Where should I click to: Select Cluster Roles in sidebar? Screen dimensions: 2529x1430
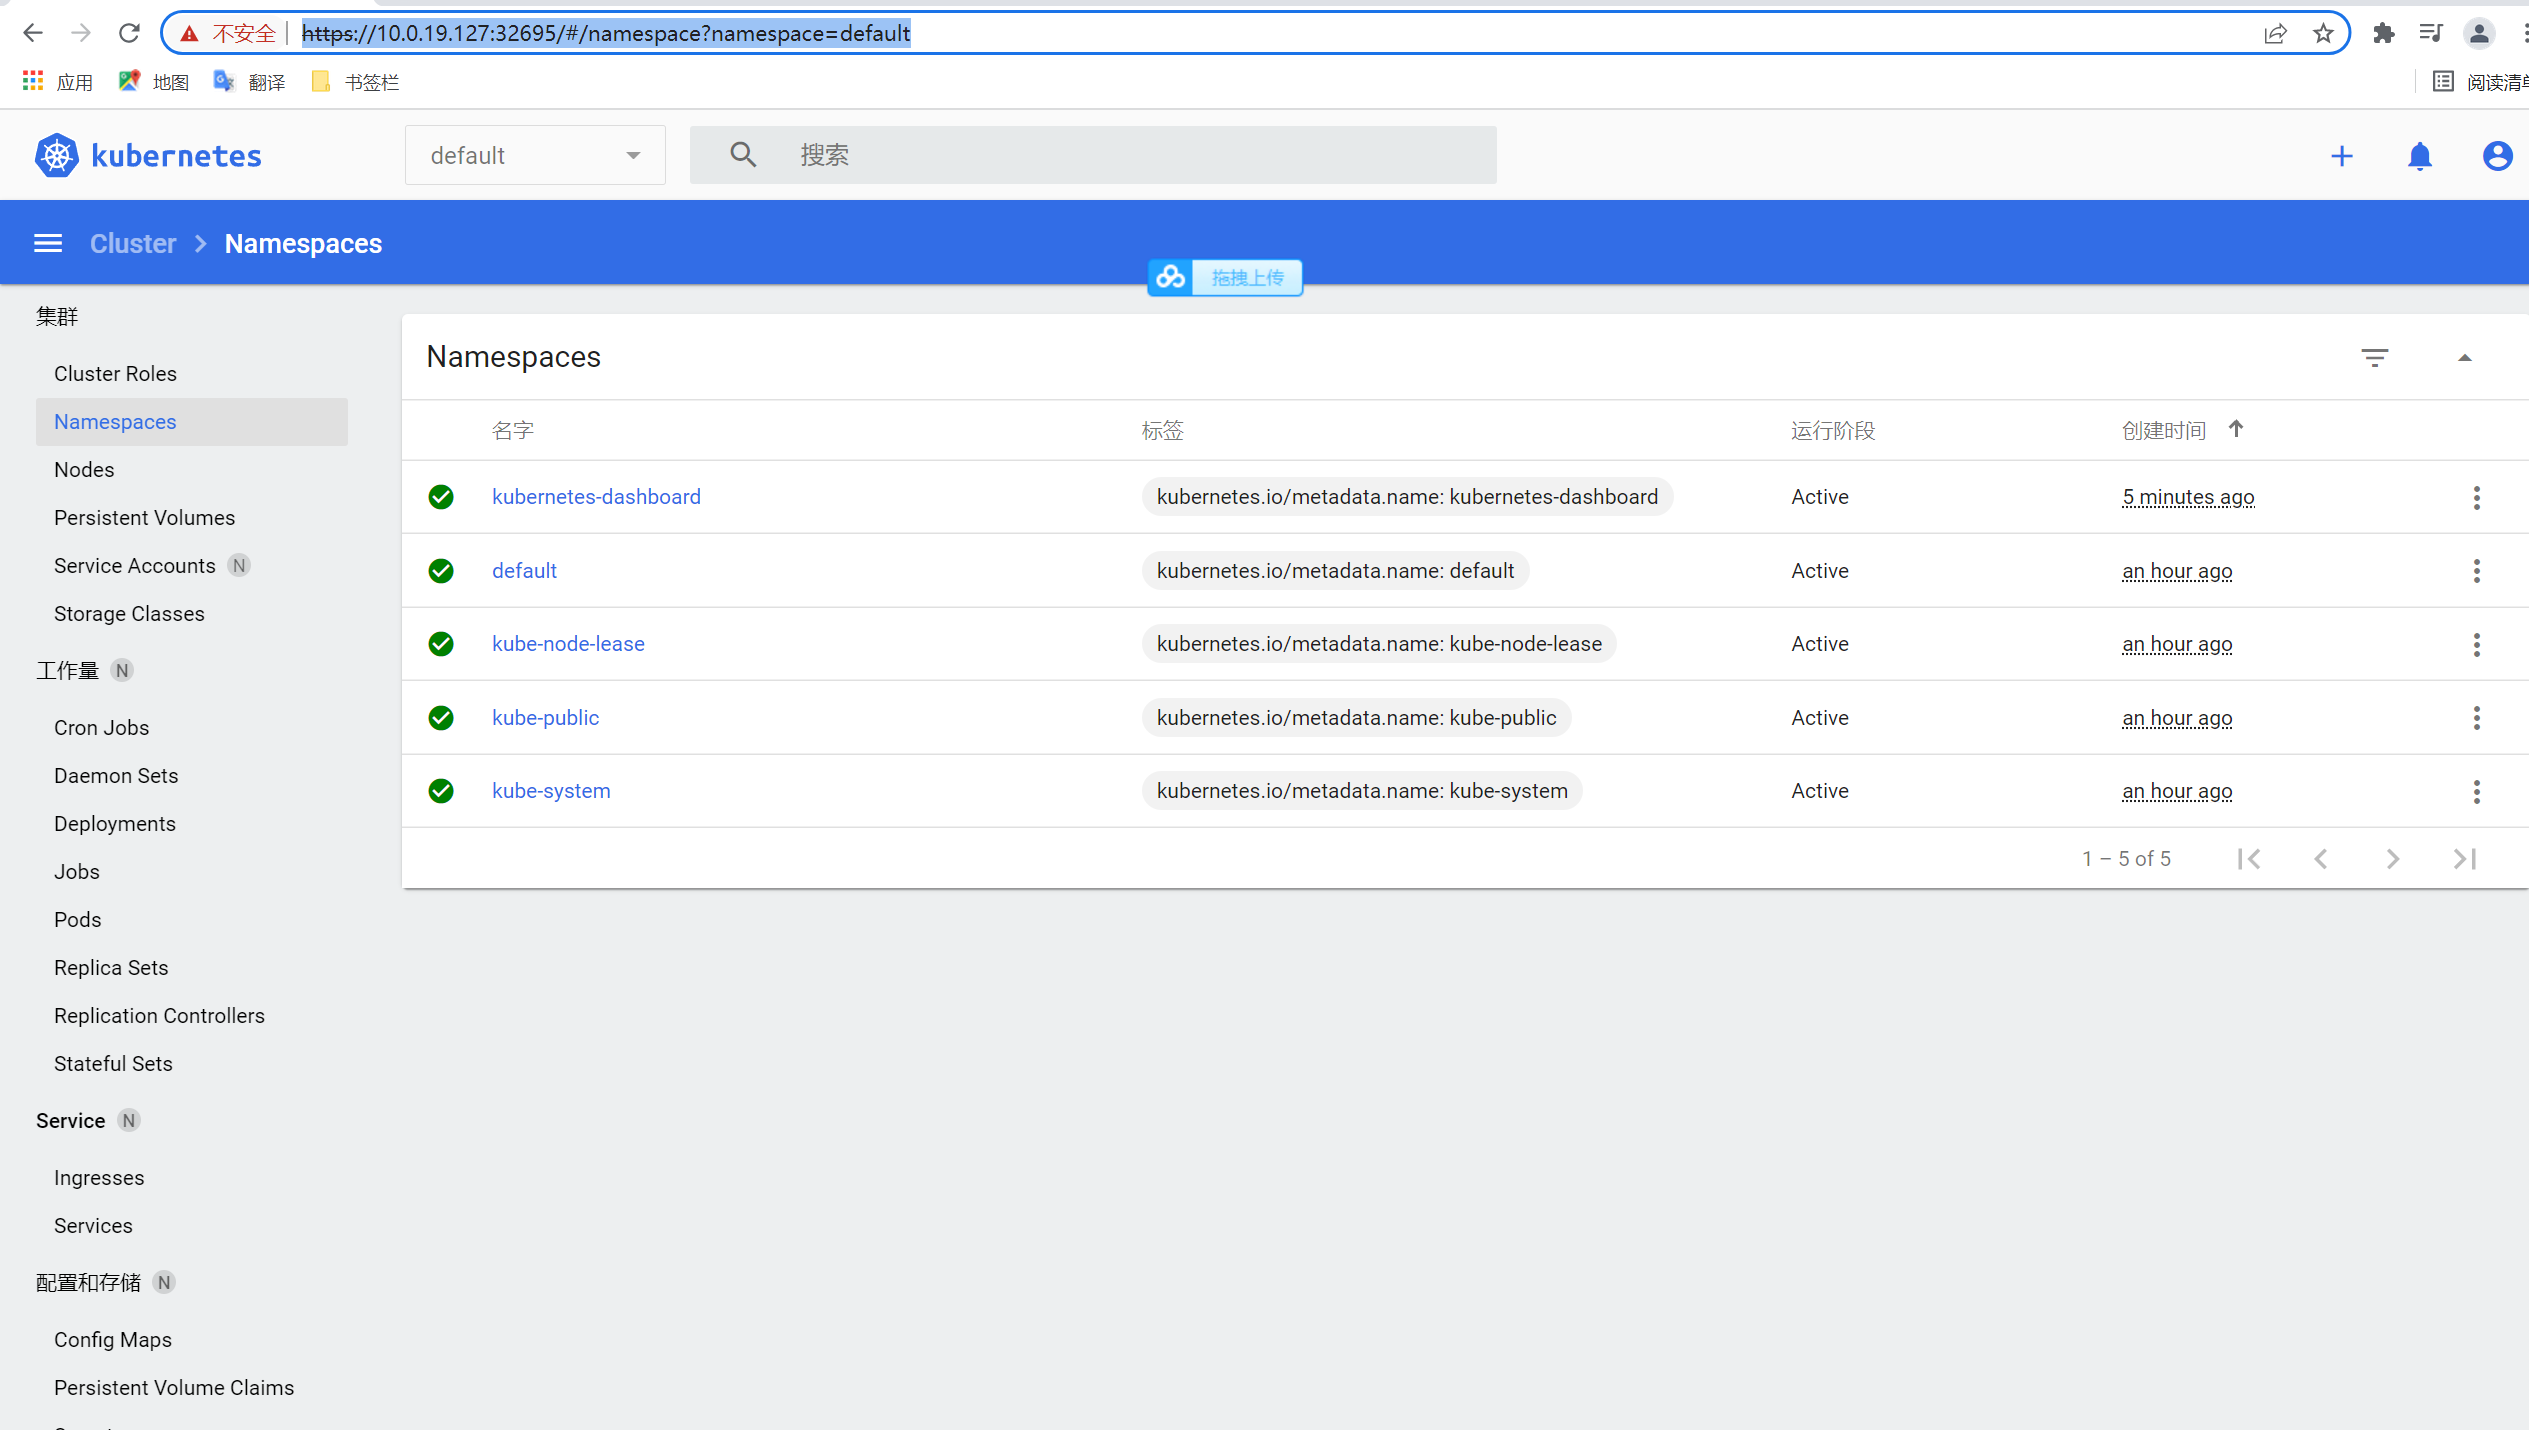point(115,373)
